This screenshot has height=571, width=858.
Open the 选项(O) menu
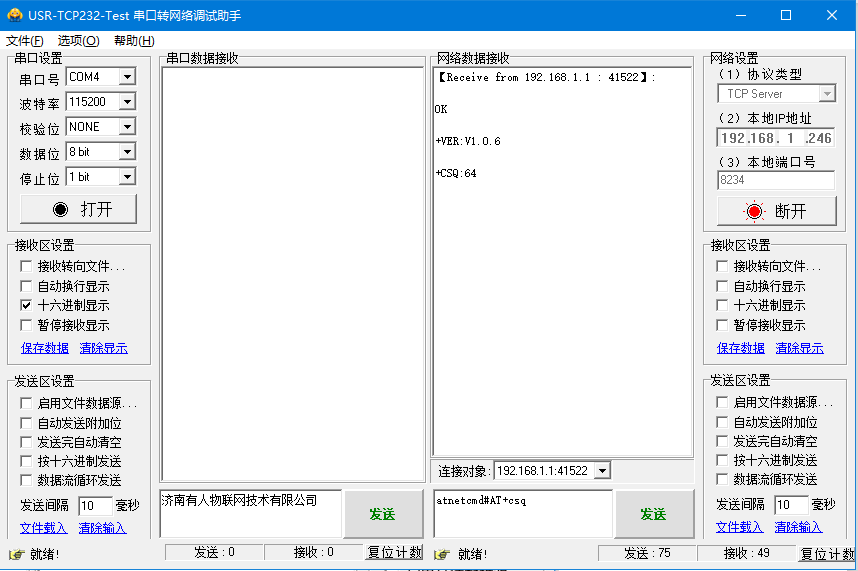pyautogui.click(x=78, y=41)
